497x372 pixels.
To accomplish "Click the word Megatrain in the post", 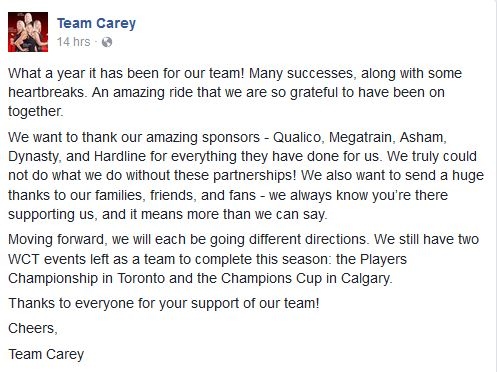I will point(360,137).
